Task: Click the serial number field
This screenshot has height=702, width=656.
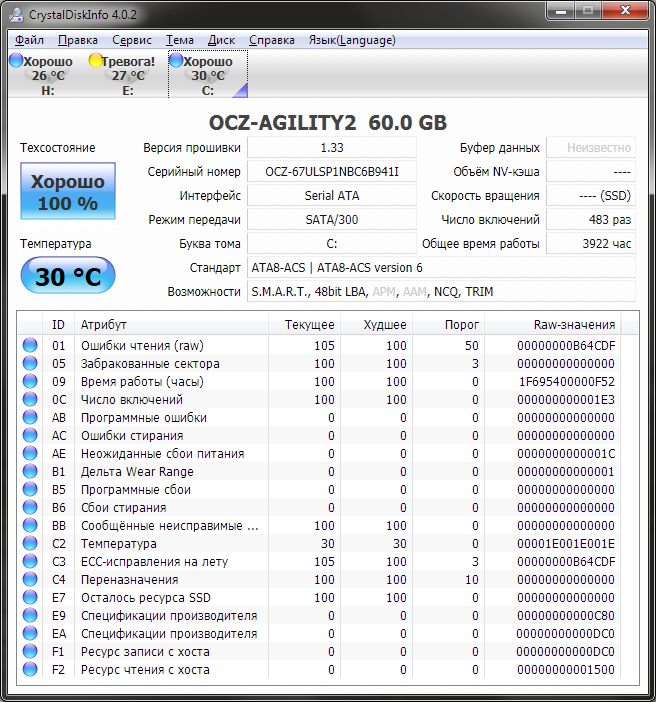Action: pyautogui.click(x=332, y=172)
